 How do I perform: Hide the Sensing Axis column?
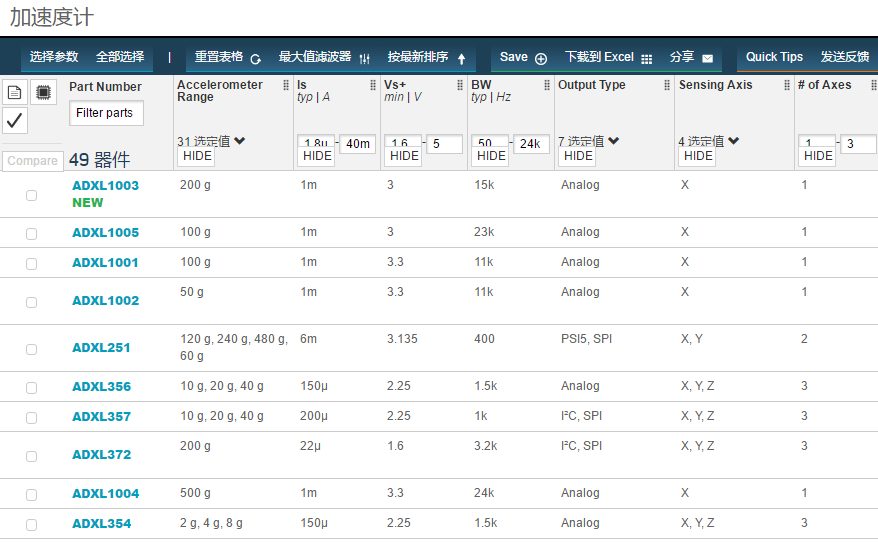[x=698, y=156]
